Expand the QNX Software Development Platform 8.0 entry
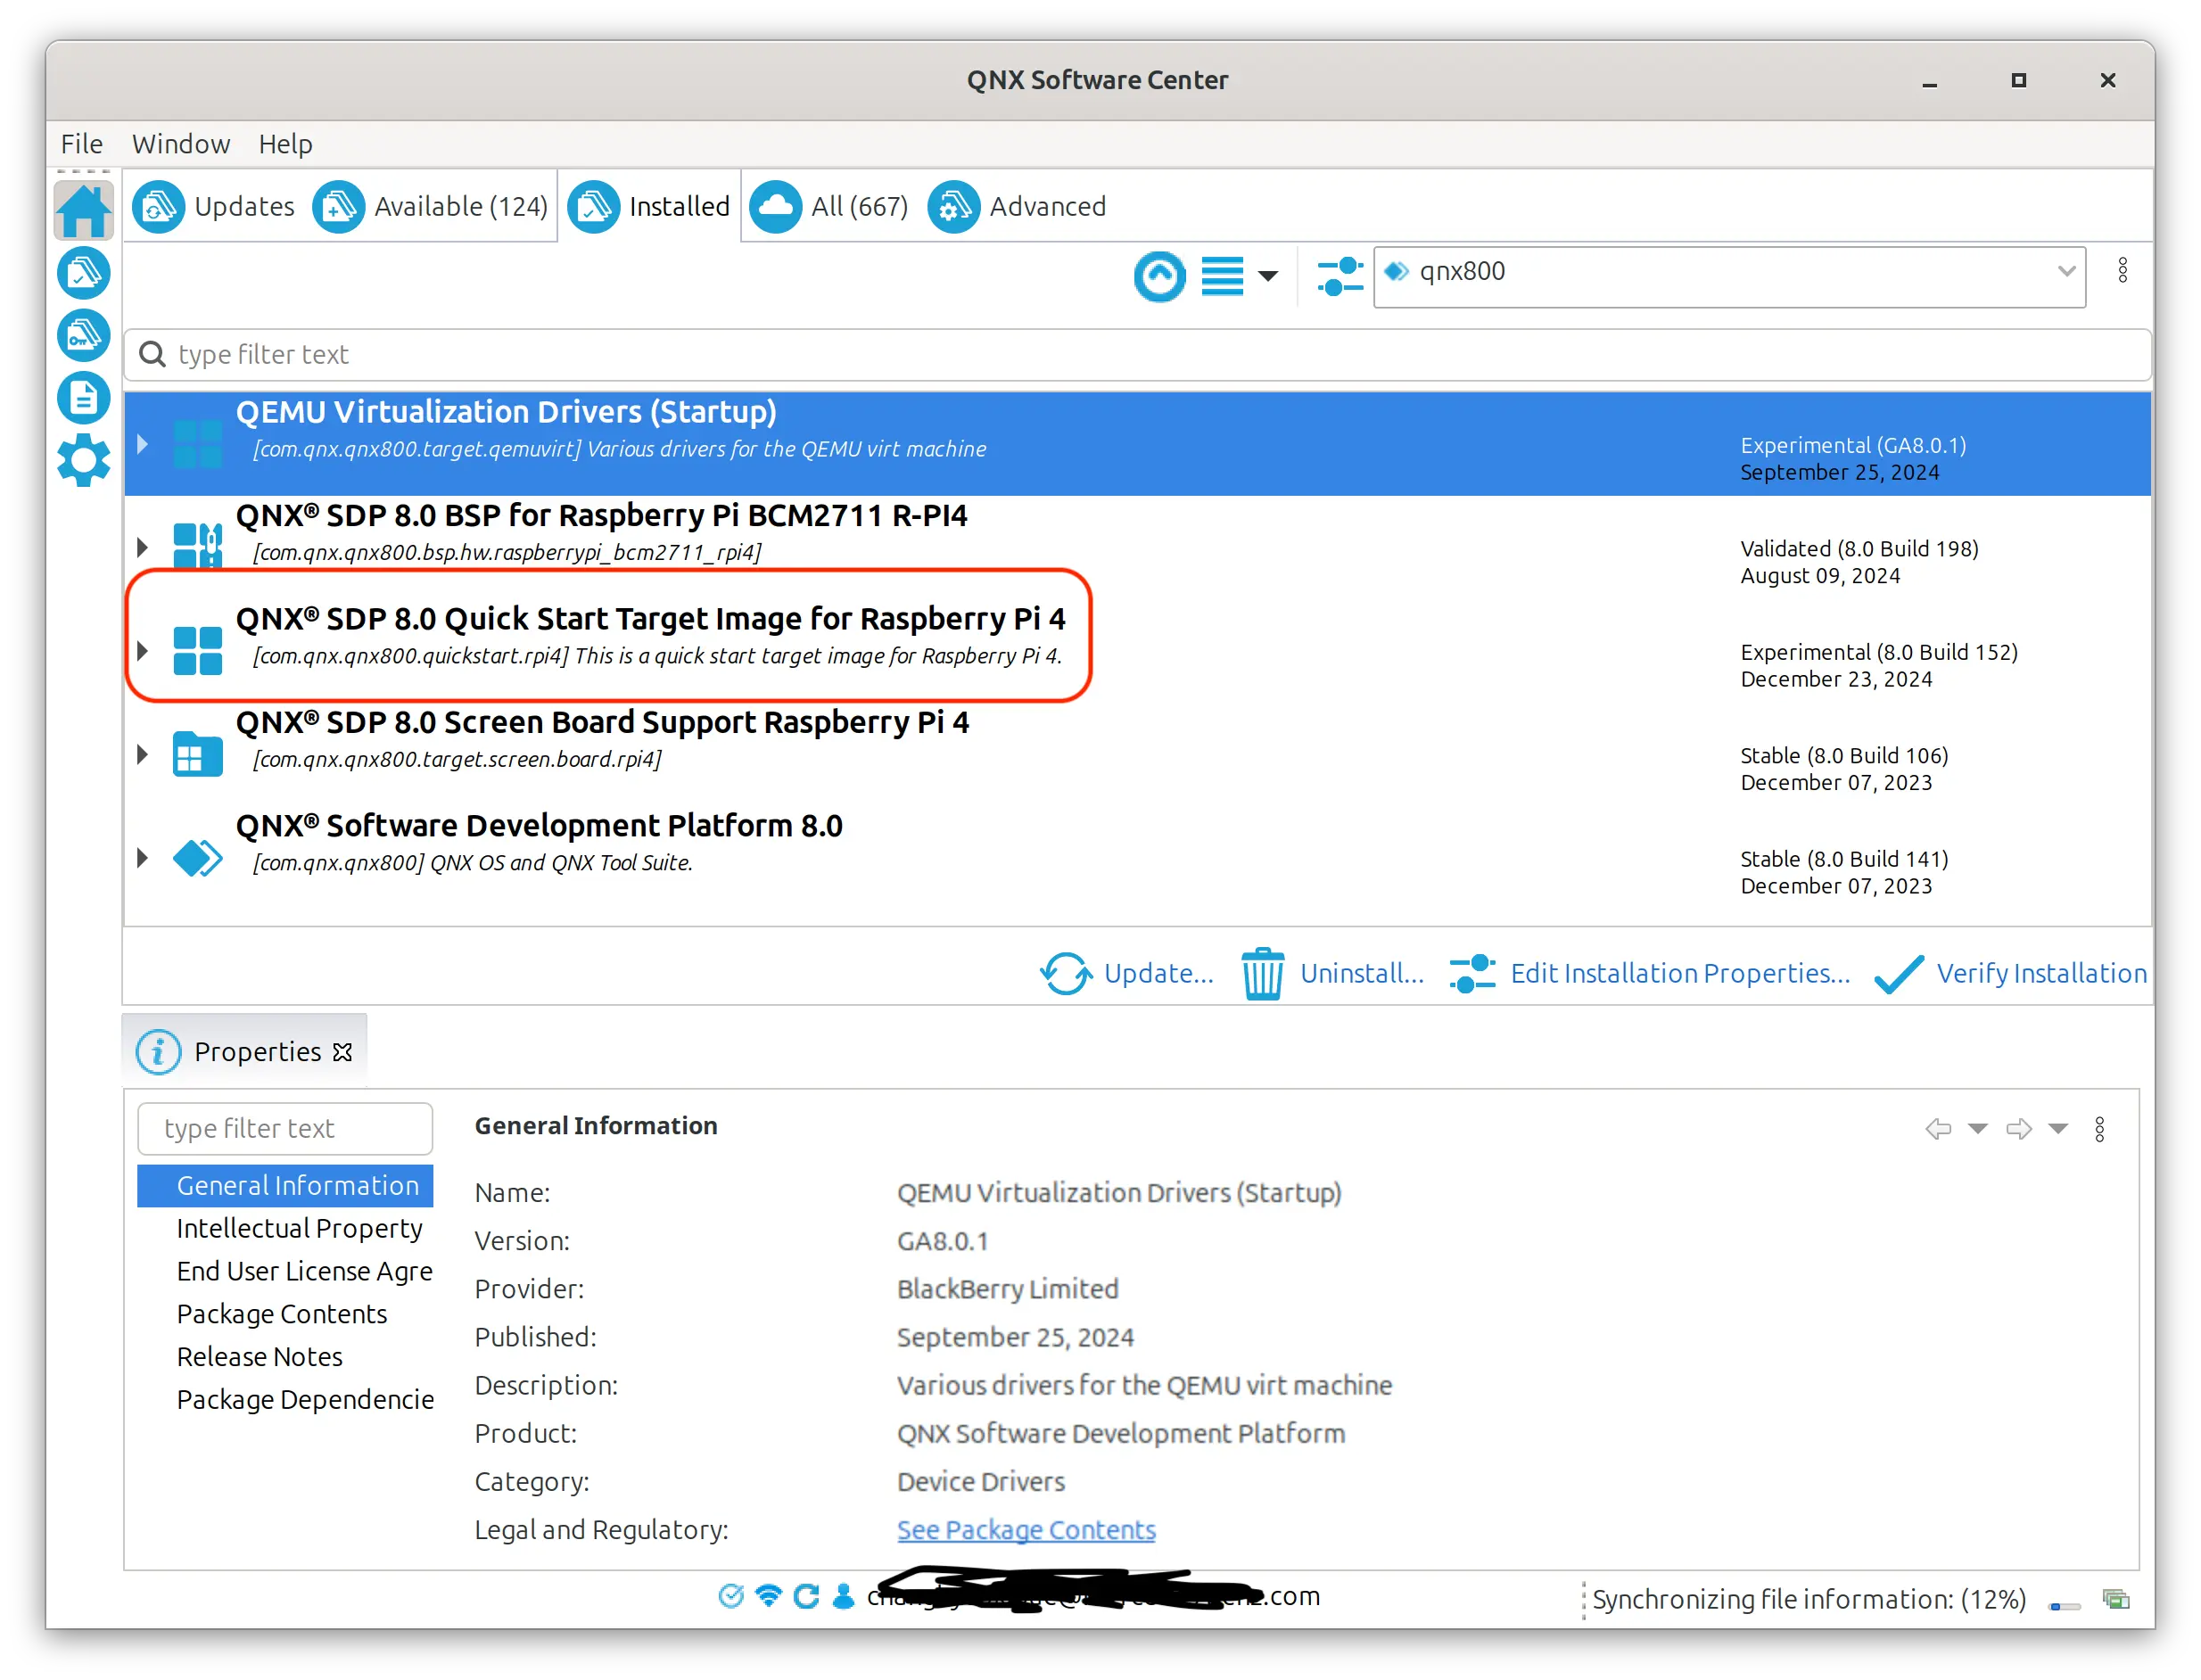This screenshot has width=2201, height=1680. click(x=142, y=857)
